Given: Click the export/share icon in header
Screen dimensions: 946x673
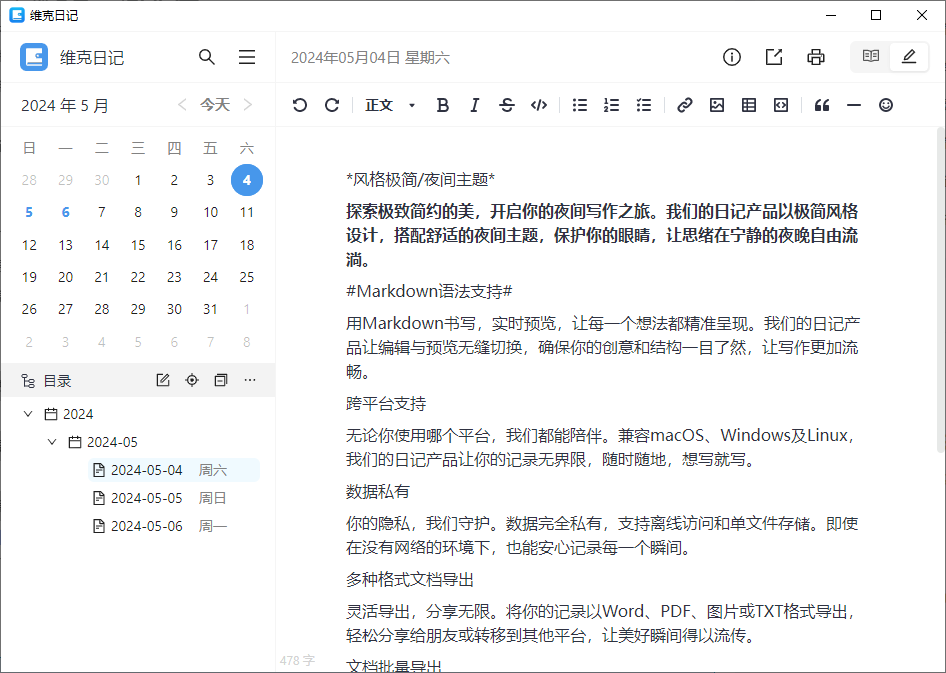Looking at the screenshot, I should tap(774, 57).
